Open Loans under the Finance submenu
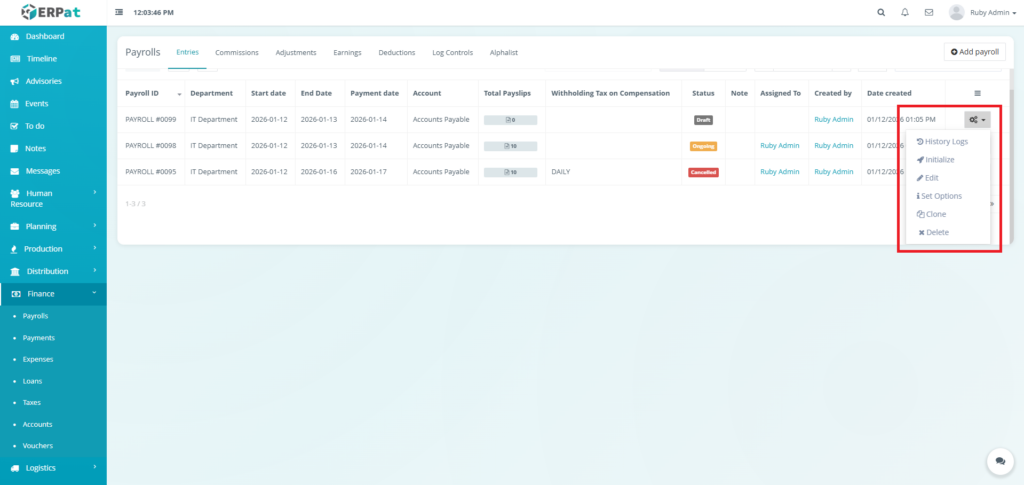1024x485 pixels. coord(34,381)
